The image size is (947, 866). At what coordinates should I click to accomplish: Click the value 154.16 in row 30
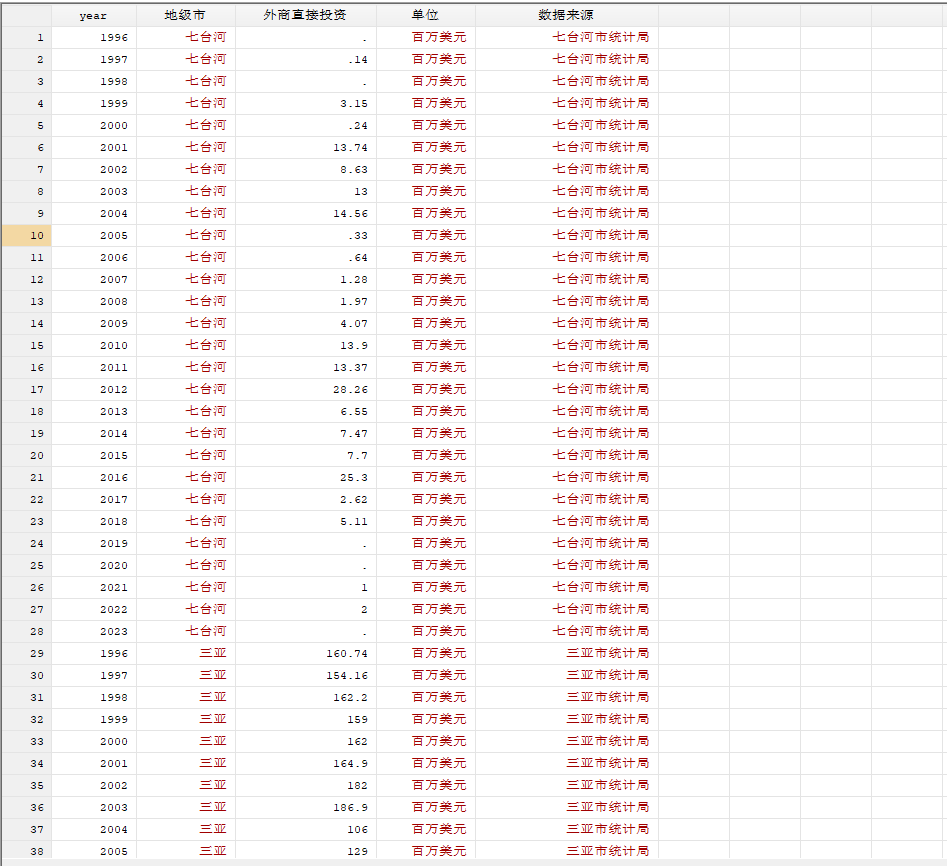click(x=347, y=676)
